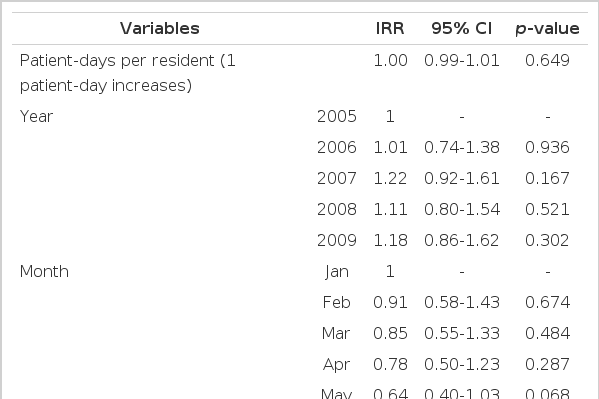Screen dimensions: 599x399
Task: Click the confidence interval 0.74-1.38
Action: 461,148
